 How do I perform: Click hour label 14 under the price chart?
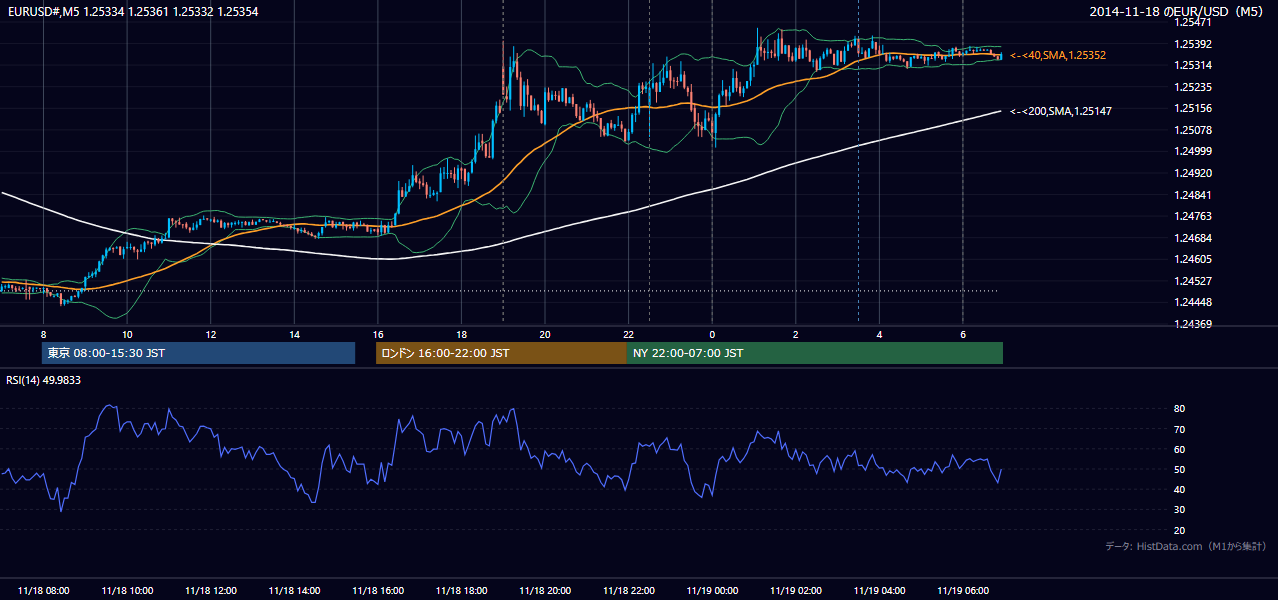coord(294,333)
